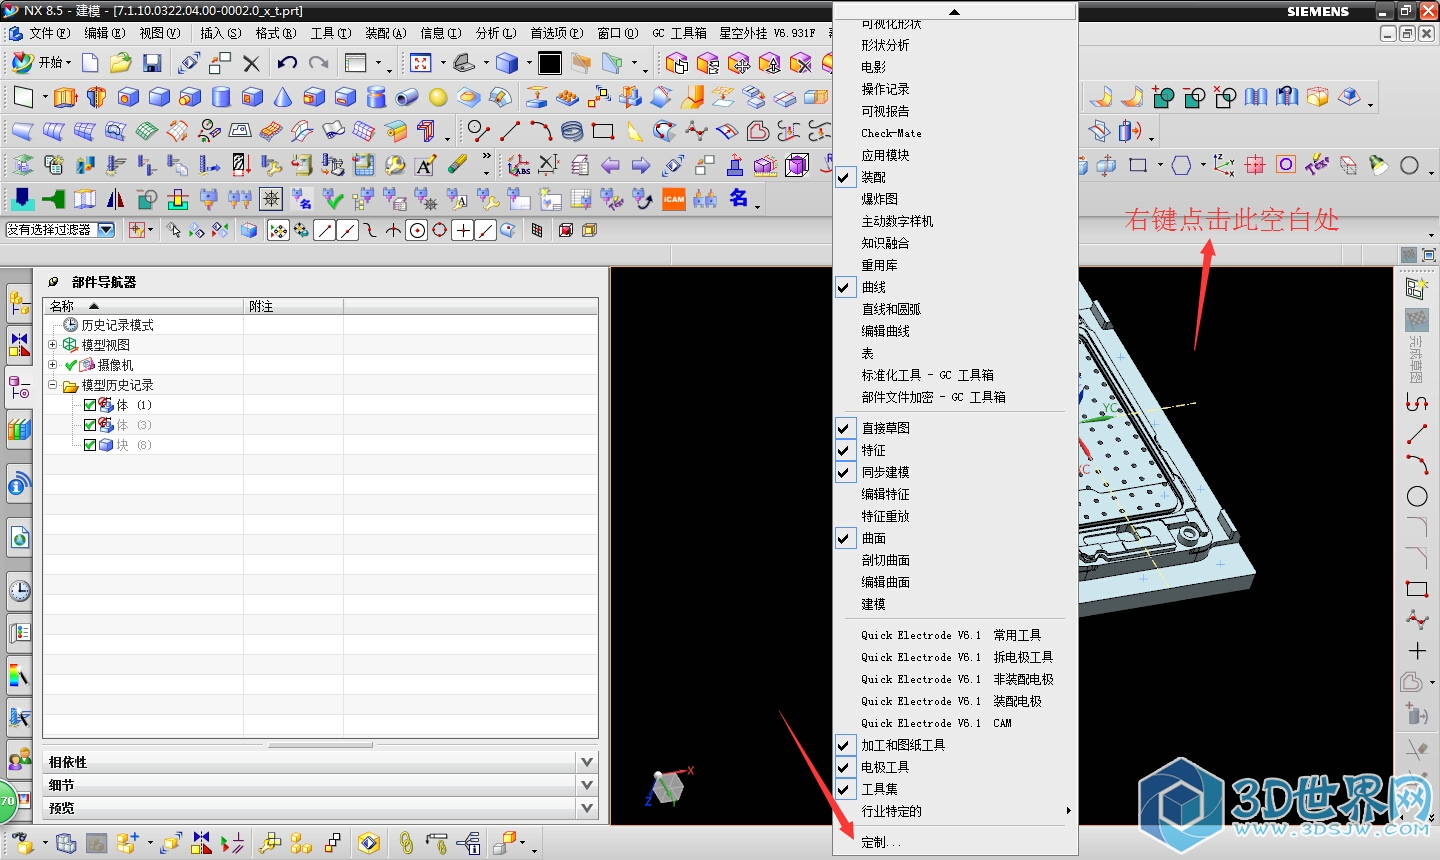Image resolution: width=1440 pixels, height=860 pixels.
Task: Select the Cone primitive icon
Action: click(x=283, y=97)
